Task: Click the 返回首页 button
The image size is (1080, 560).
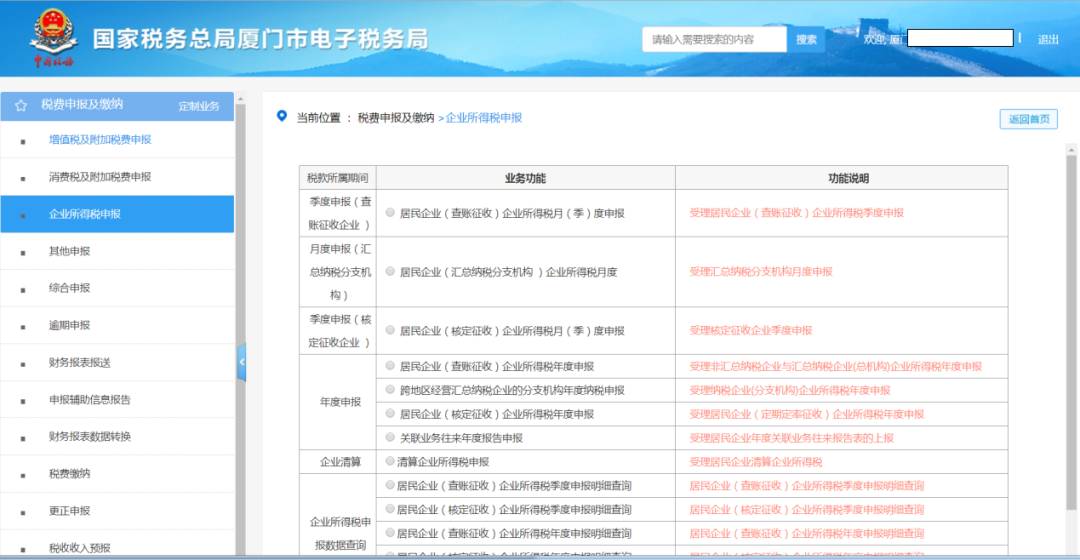Action: pos(1028,119)
